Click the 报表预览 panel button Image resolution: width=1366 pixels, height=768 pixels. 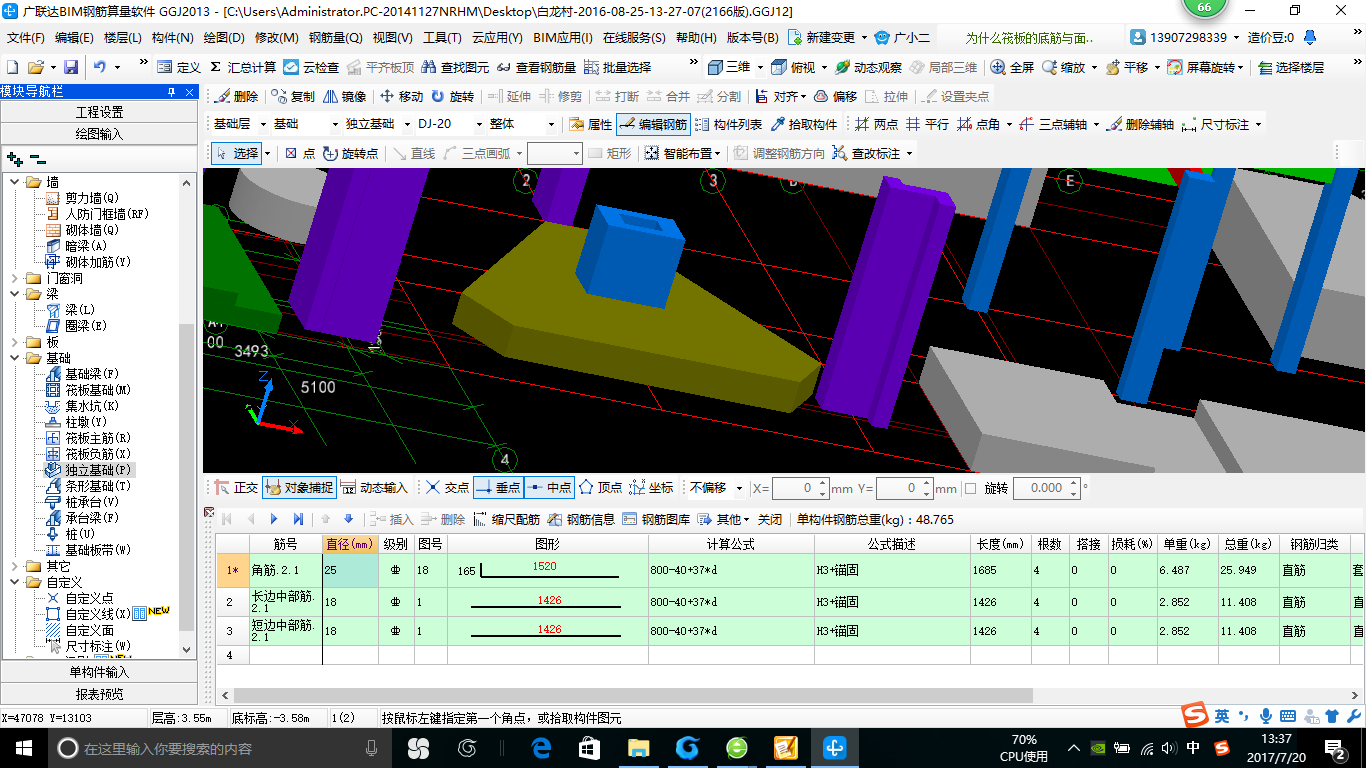(x=100, y=694)
